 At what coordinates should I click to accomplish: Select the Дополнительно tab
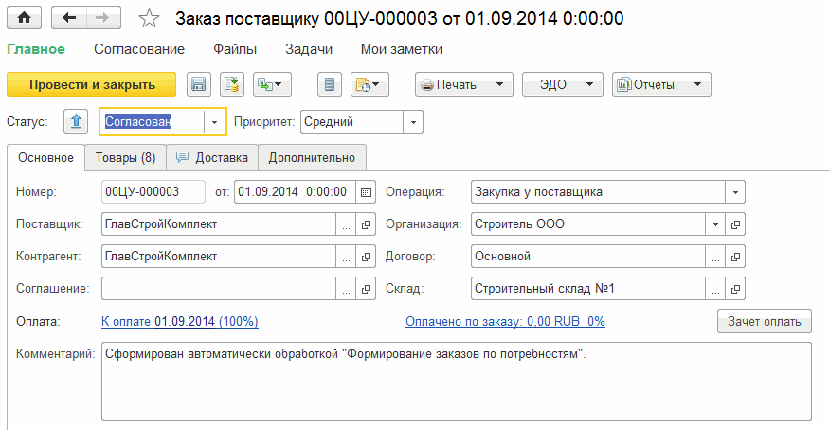(x=312, y=158)
